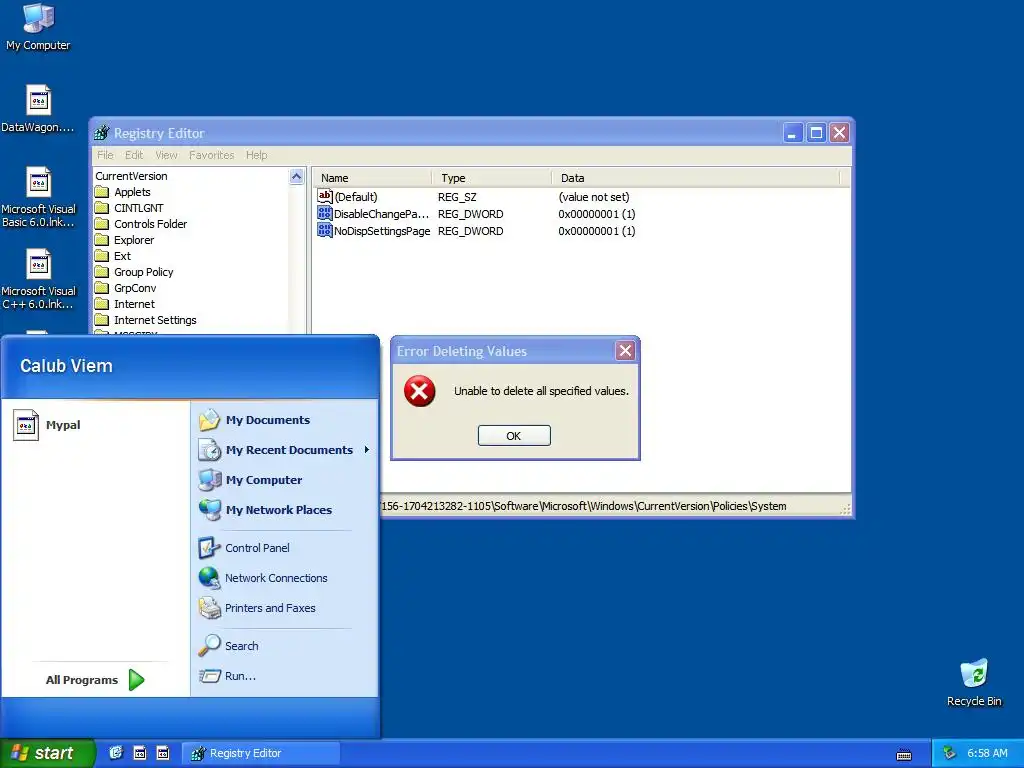Sort values by Name column header
The image size is (1024, 768).
click(x=372, y=178)
